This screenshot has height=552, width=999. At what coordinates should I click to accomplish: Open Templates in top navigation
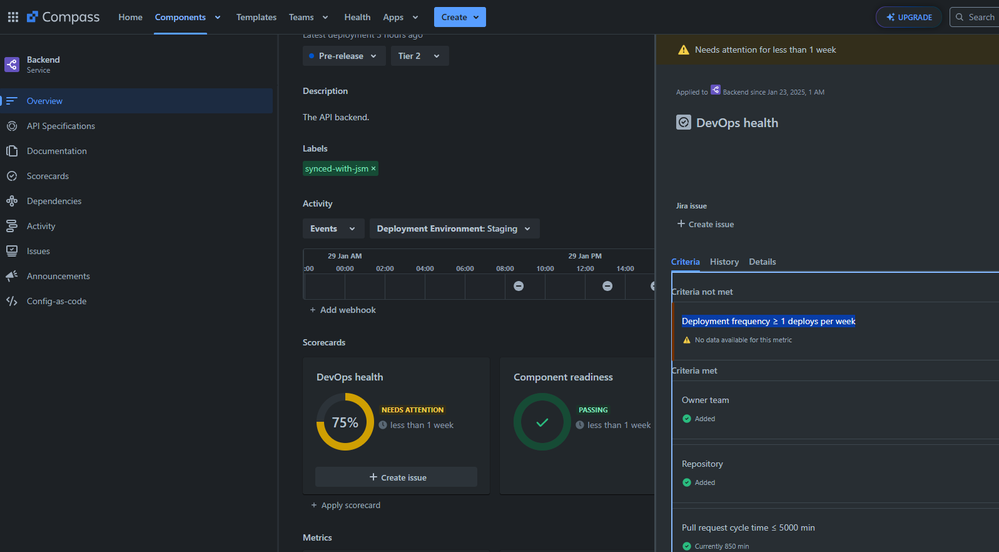click(256, 17)
